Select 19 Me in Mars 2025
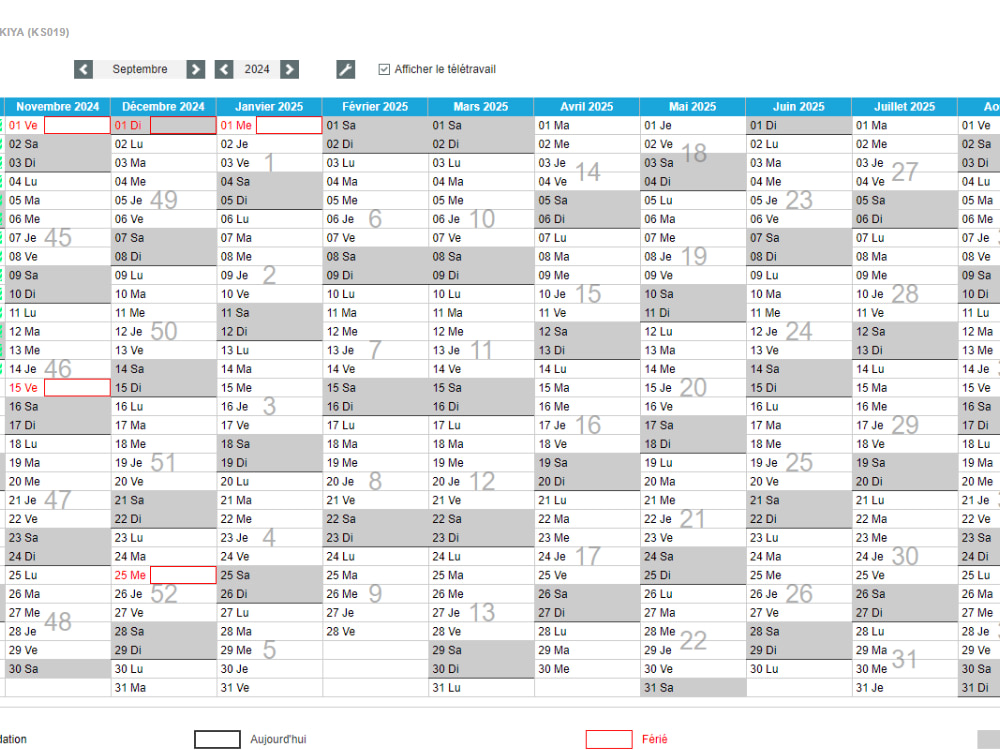 tap(481, 463)
